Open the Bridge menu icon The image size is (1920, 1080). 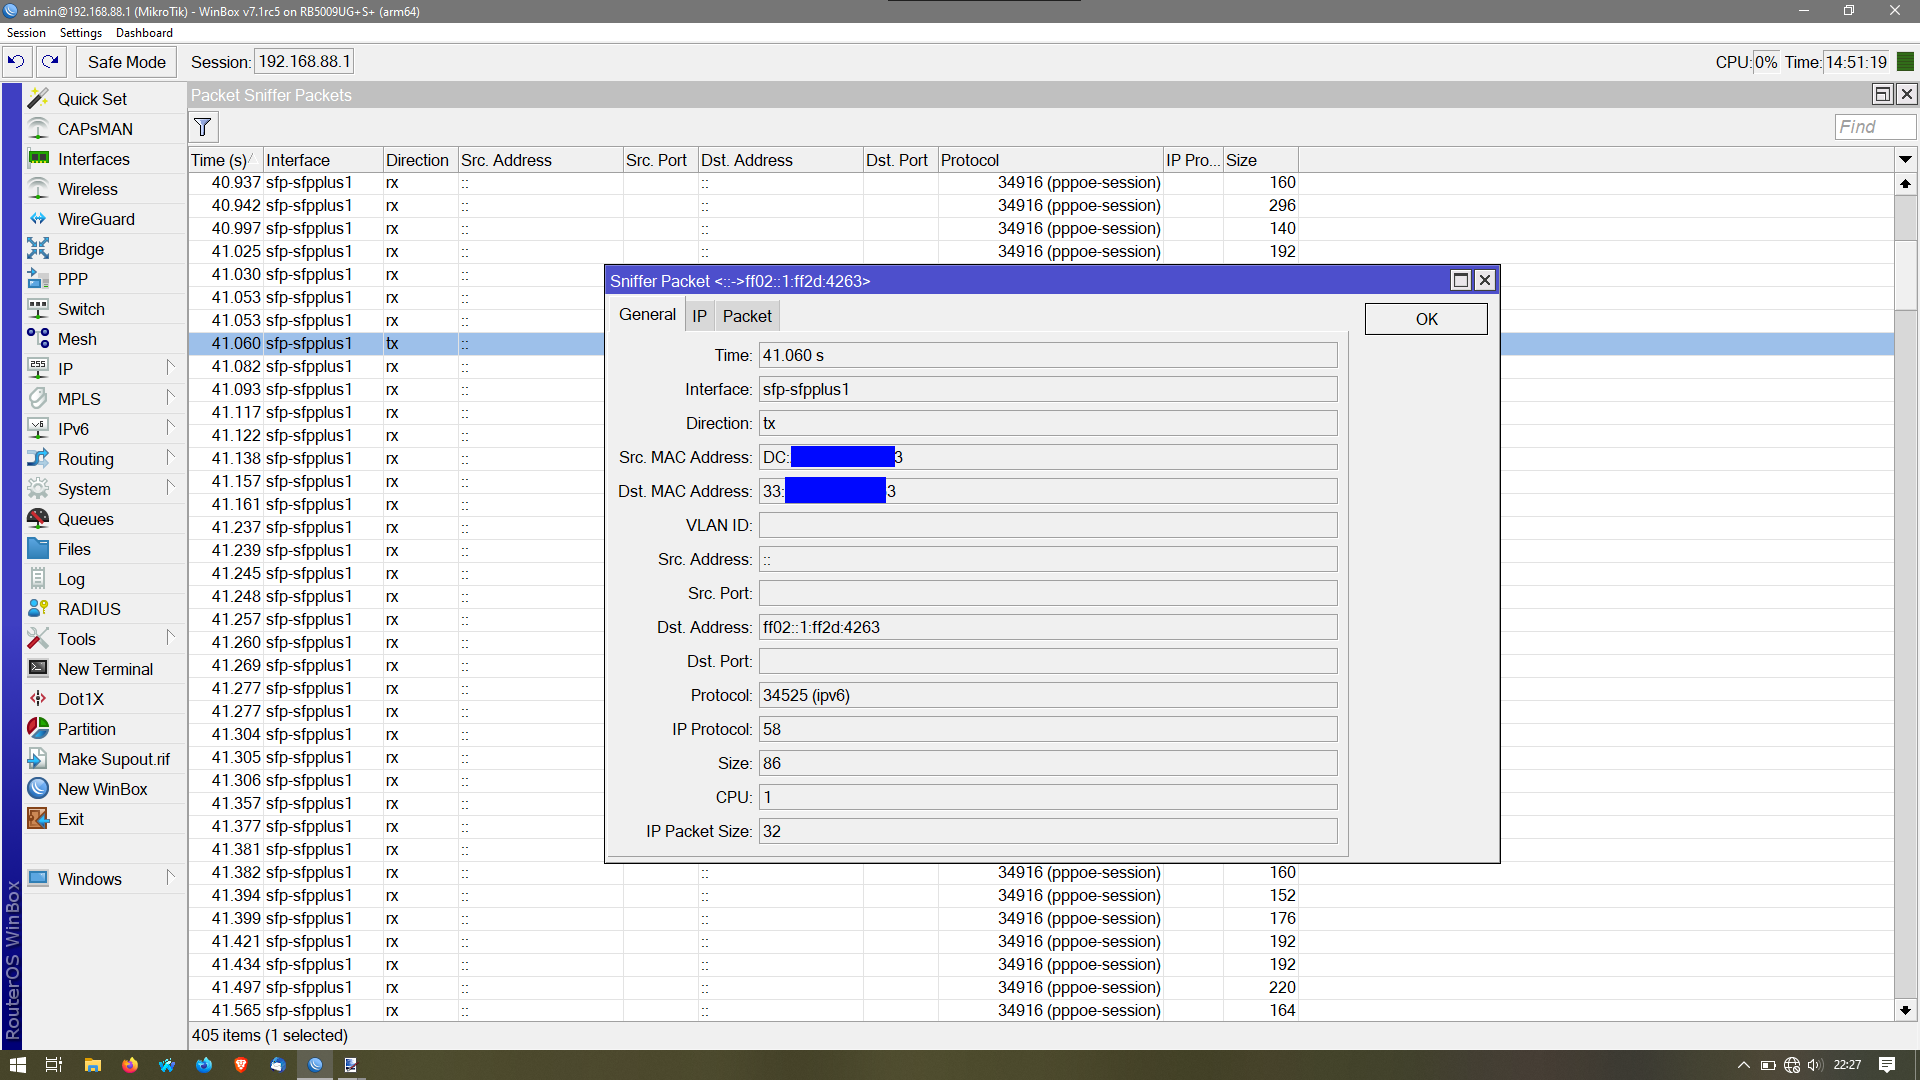tap(38, 249)
